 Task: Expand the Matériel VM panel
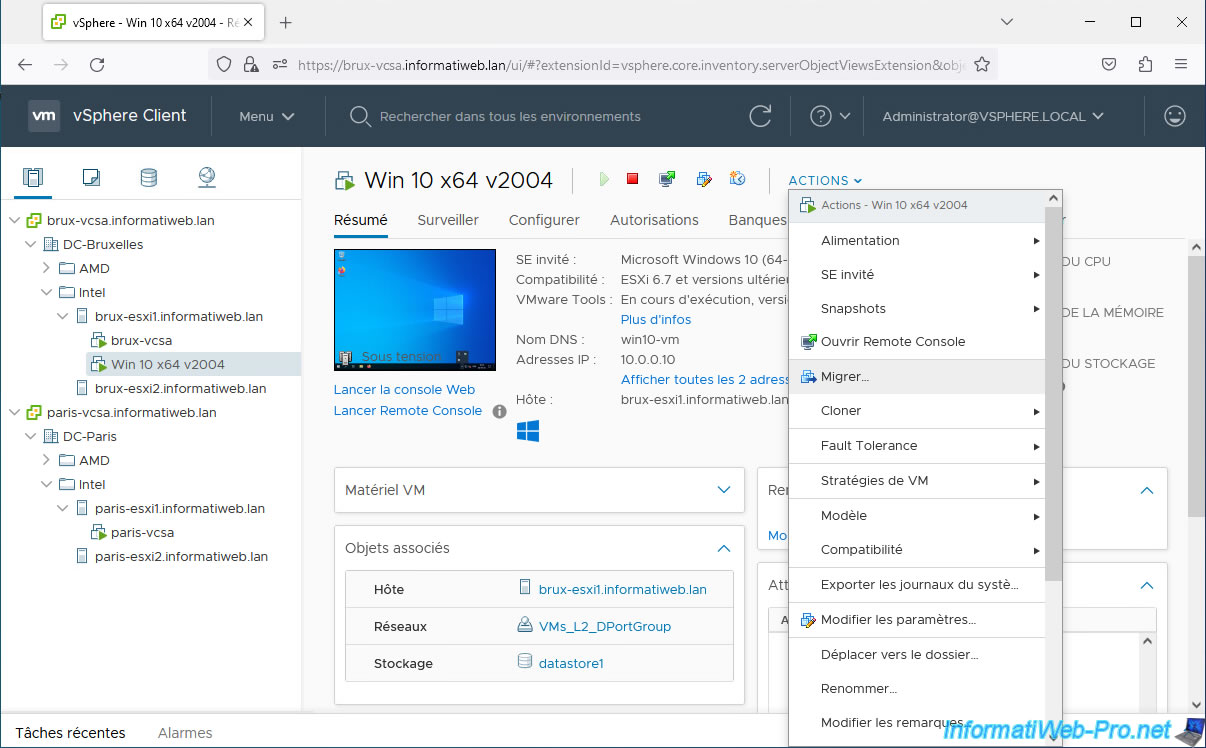click(x=725, y=490)
